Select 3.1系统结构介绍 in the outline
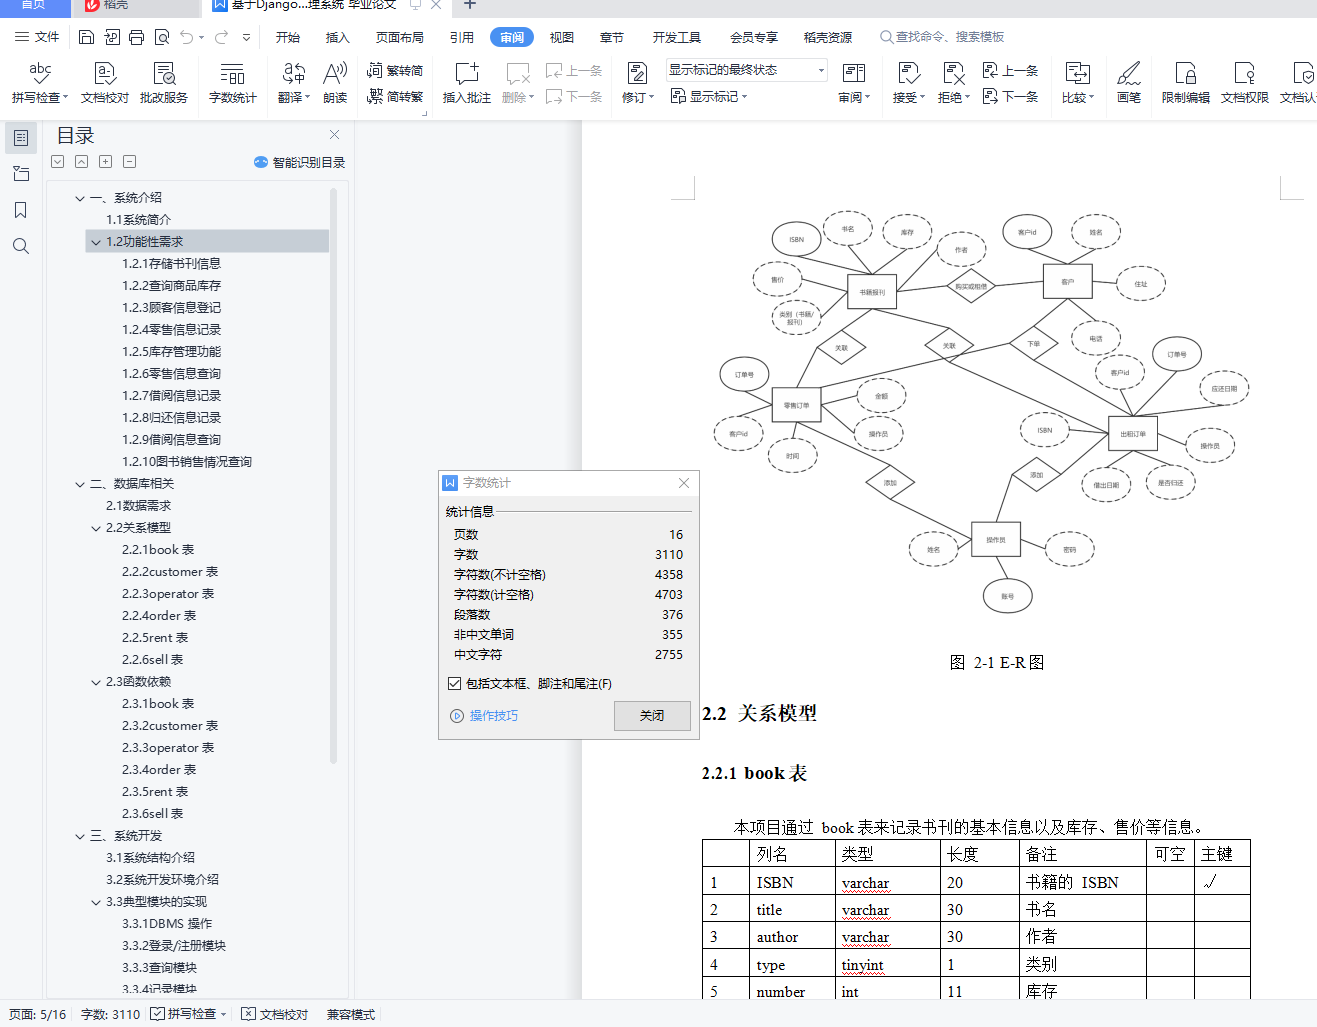Image resolution: width=1317 pixels, height=1027 pixels. tap(151, 858)
